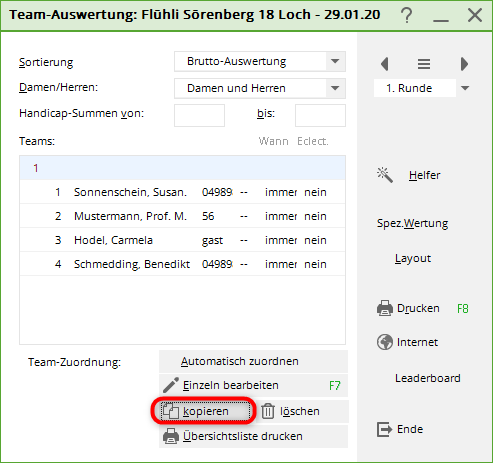Expand the Damen und Herren dropdown
The height and width of the screenshot is (463, 493).
(335, 88)
